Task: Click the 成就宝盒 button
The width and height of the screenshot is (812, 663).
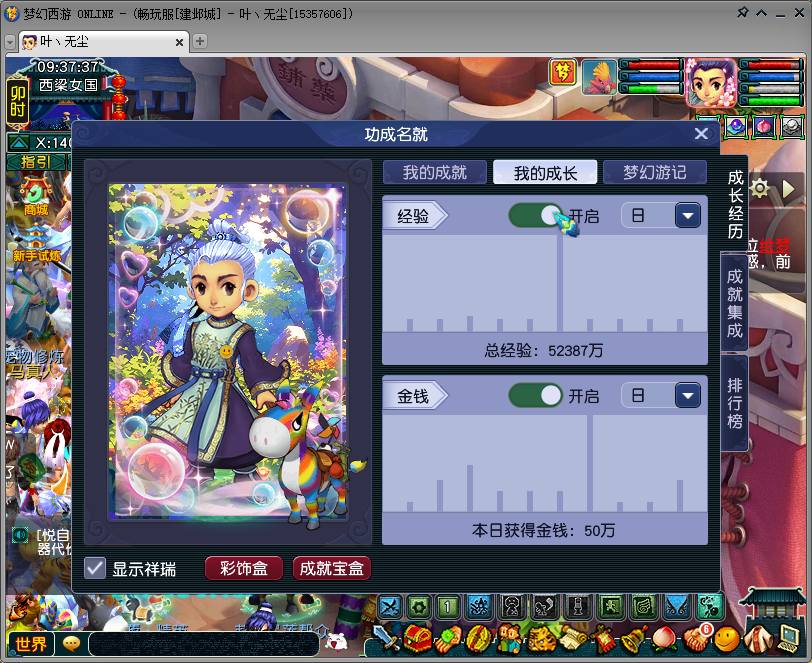Action: tap(331, 568)
